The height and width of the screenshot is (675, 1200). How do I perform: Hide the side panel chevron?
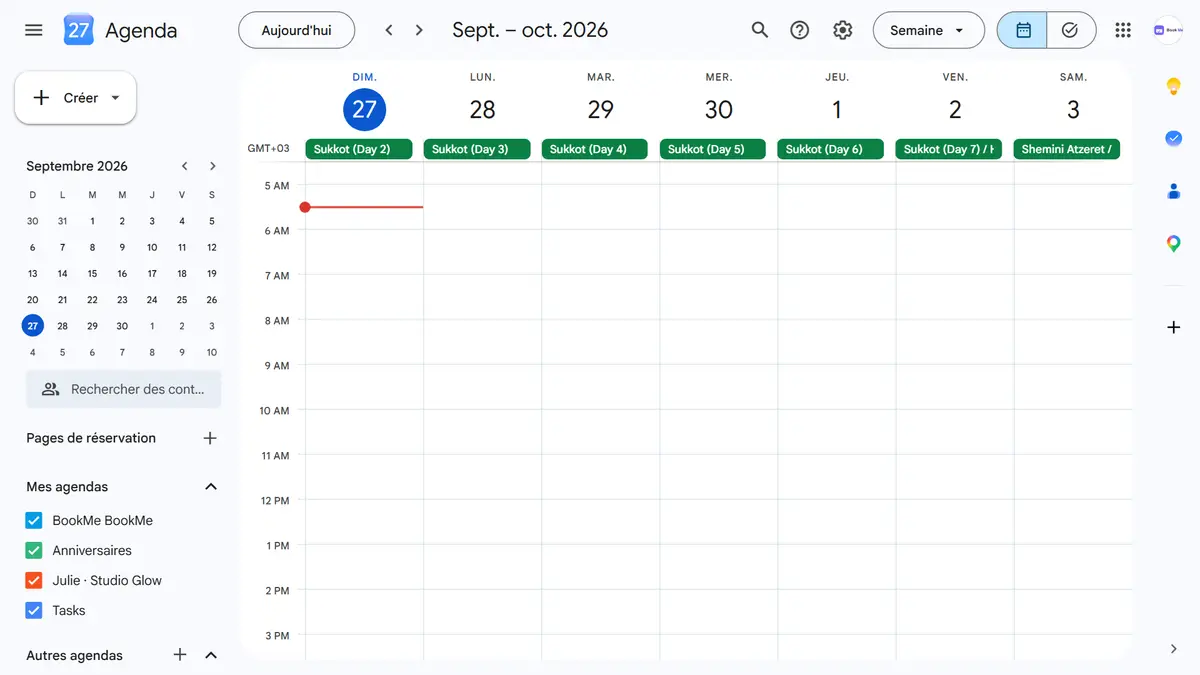click(x=1174, y=649)
